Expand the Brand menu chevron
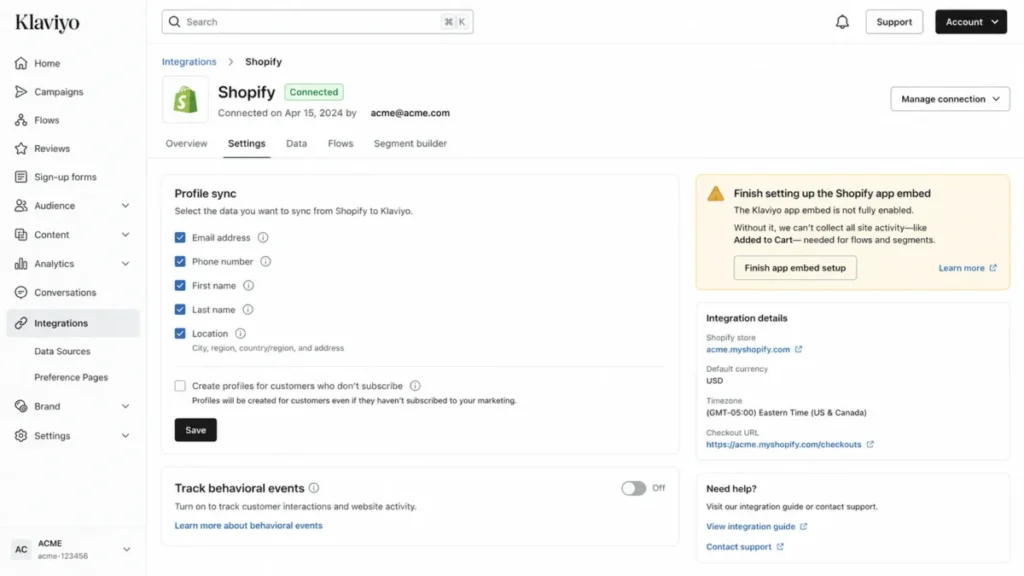The height and width of the screenshot is (576, 1024). click(125, 406)
